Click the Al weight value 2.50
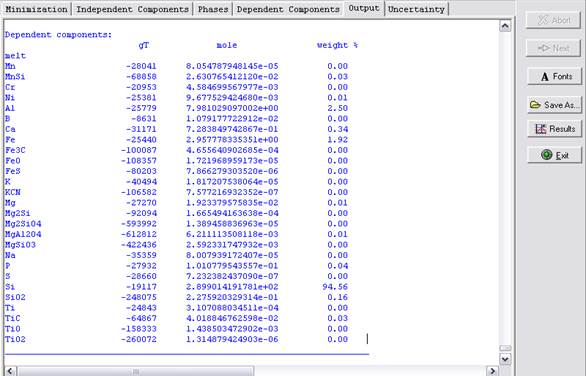This screenshot has width=586, height=376. [x=337, y=108]
